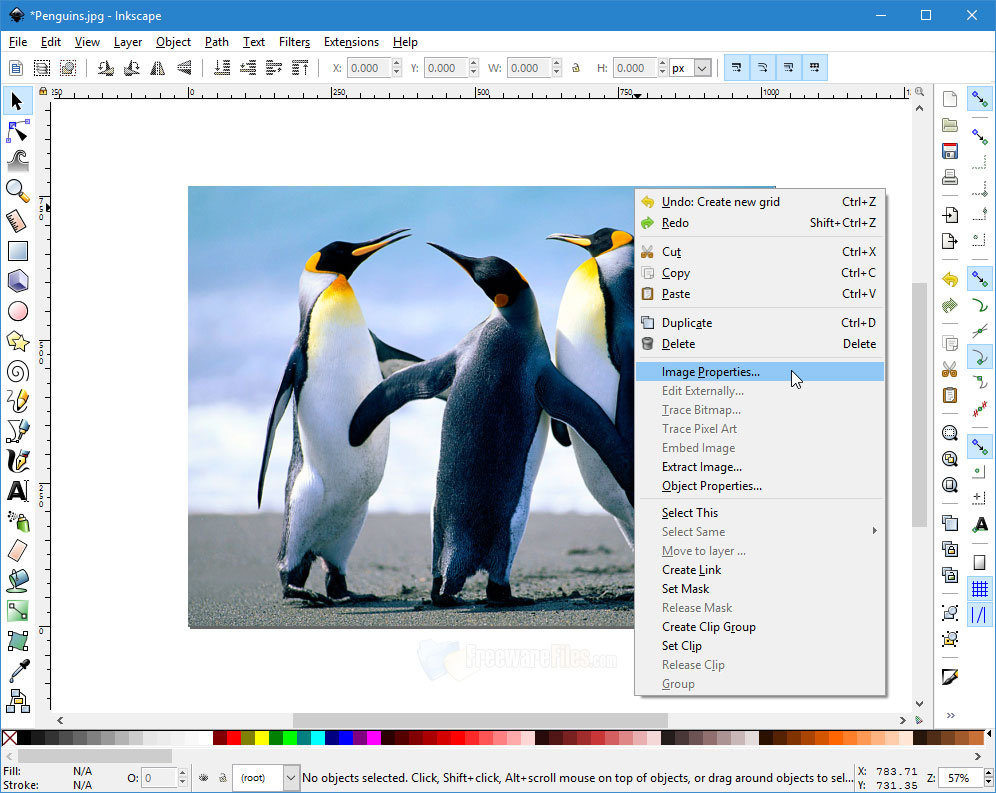Choose the Rectangle drawing tool

click(x=17, y=251)
